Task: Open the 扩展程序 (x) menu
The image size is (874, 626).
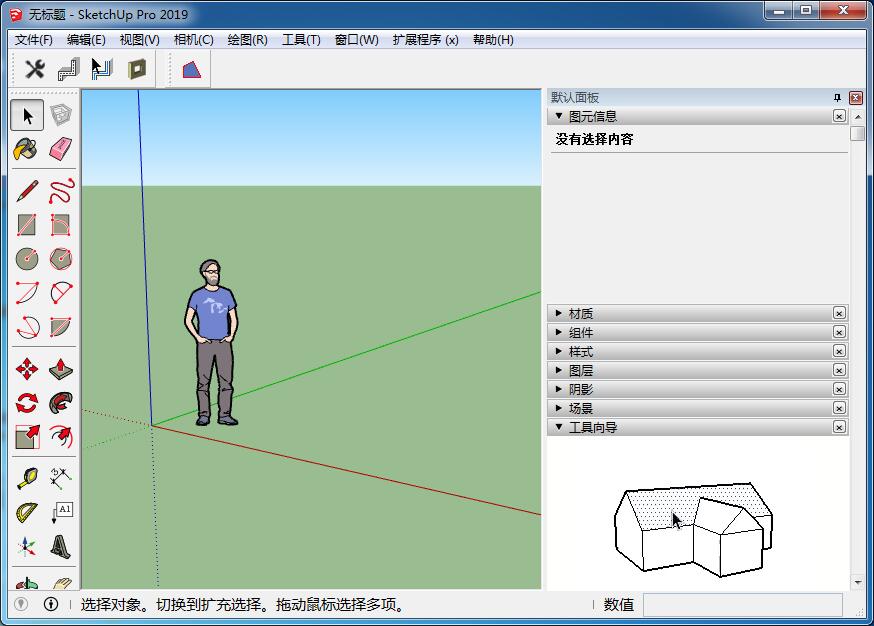Action: point(425,40)
